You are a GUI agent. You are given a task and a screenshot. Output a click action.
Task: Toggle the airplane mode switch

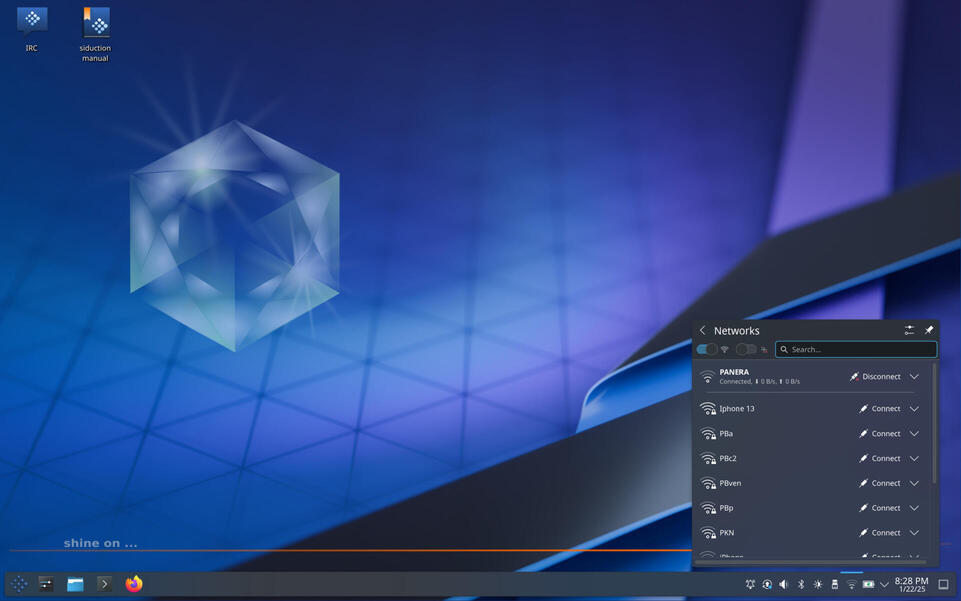746,349
